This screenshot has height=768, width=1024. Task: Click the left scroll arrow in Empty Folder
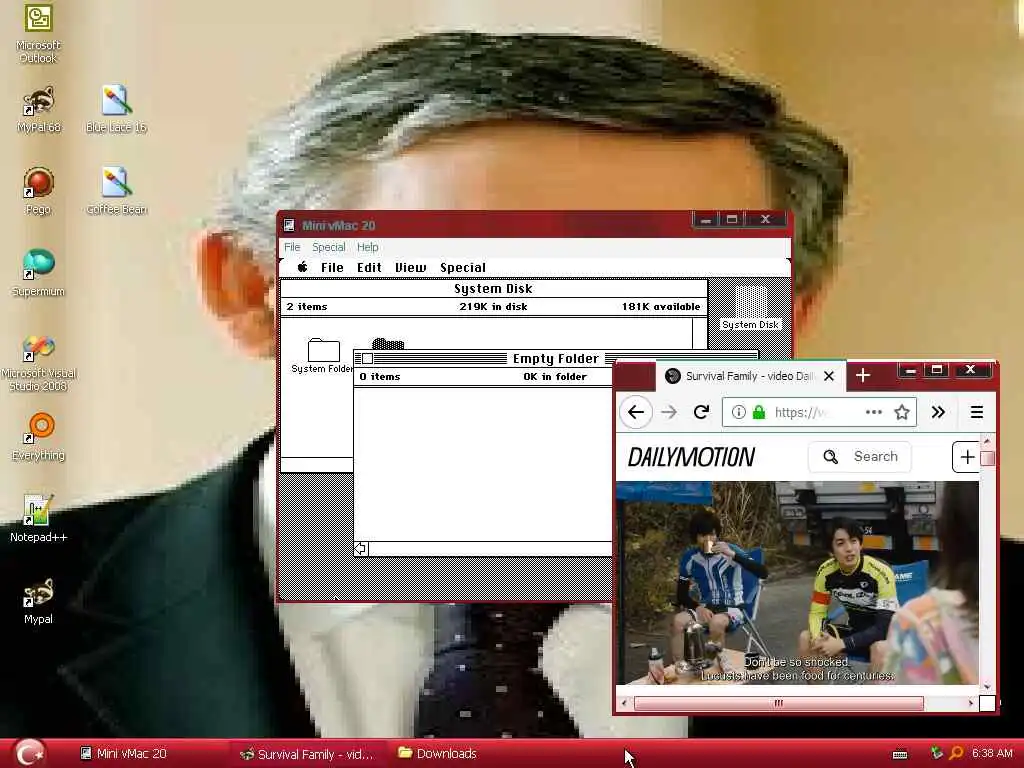click(x=361, y=549)
